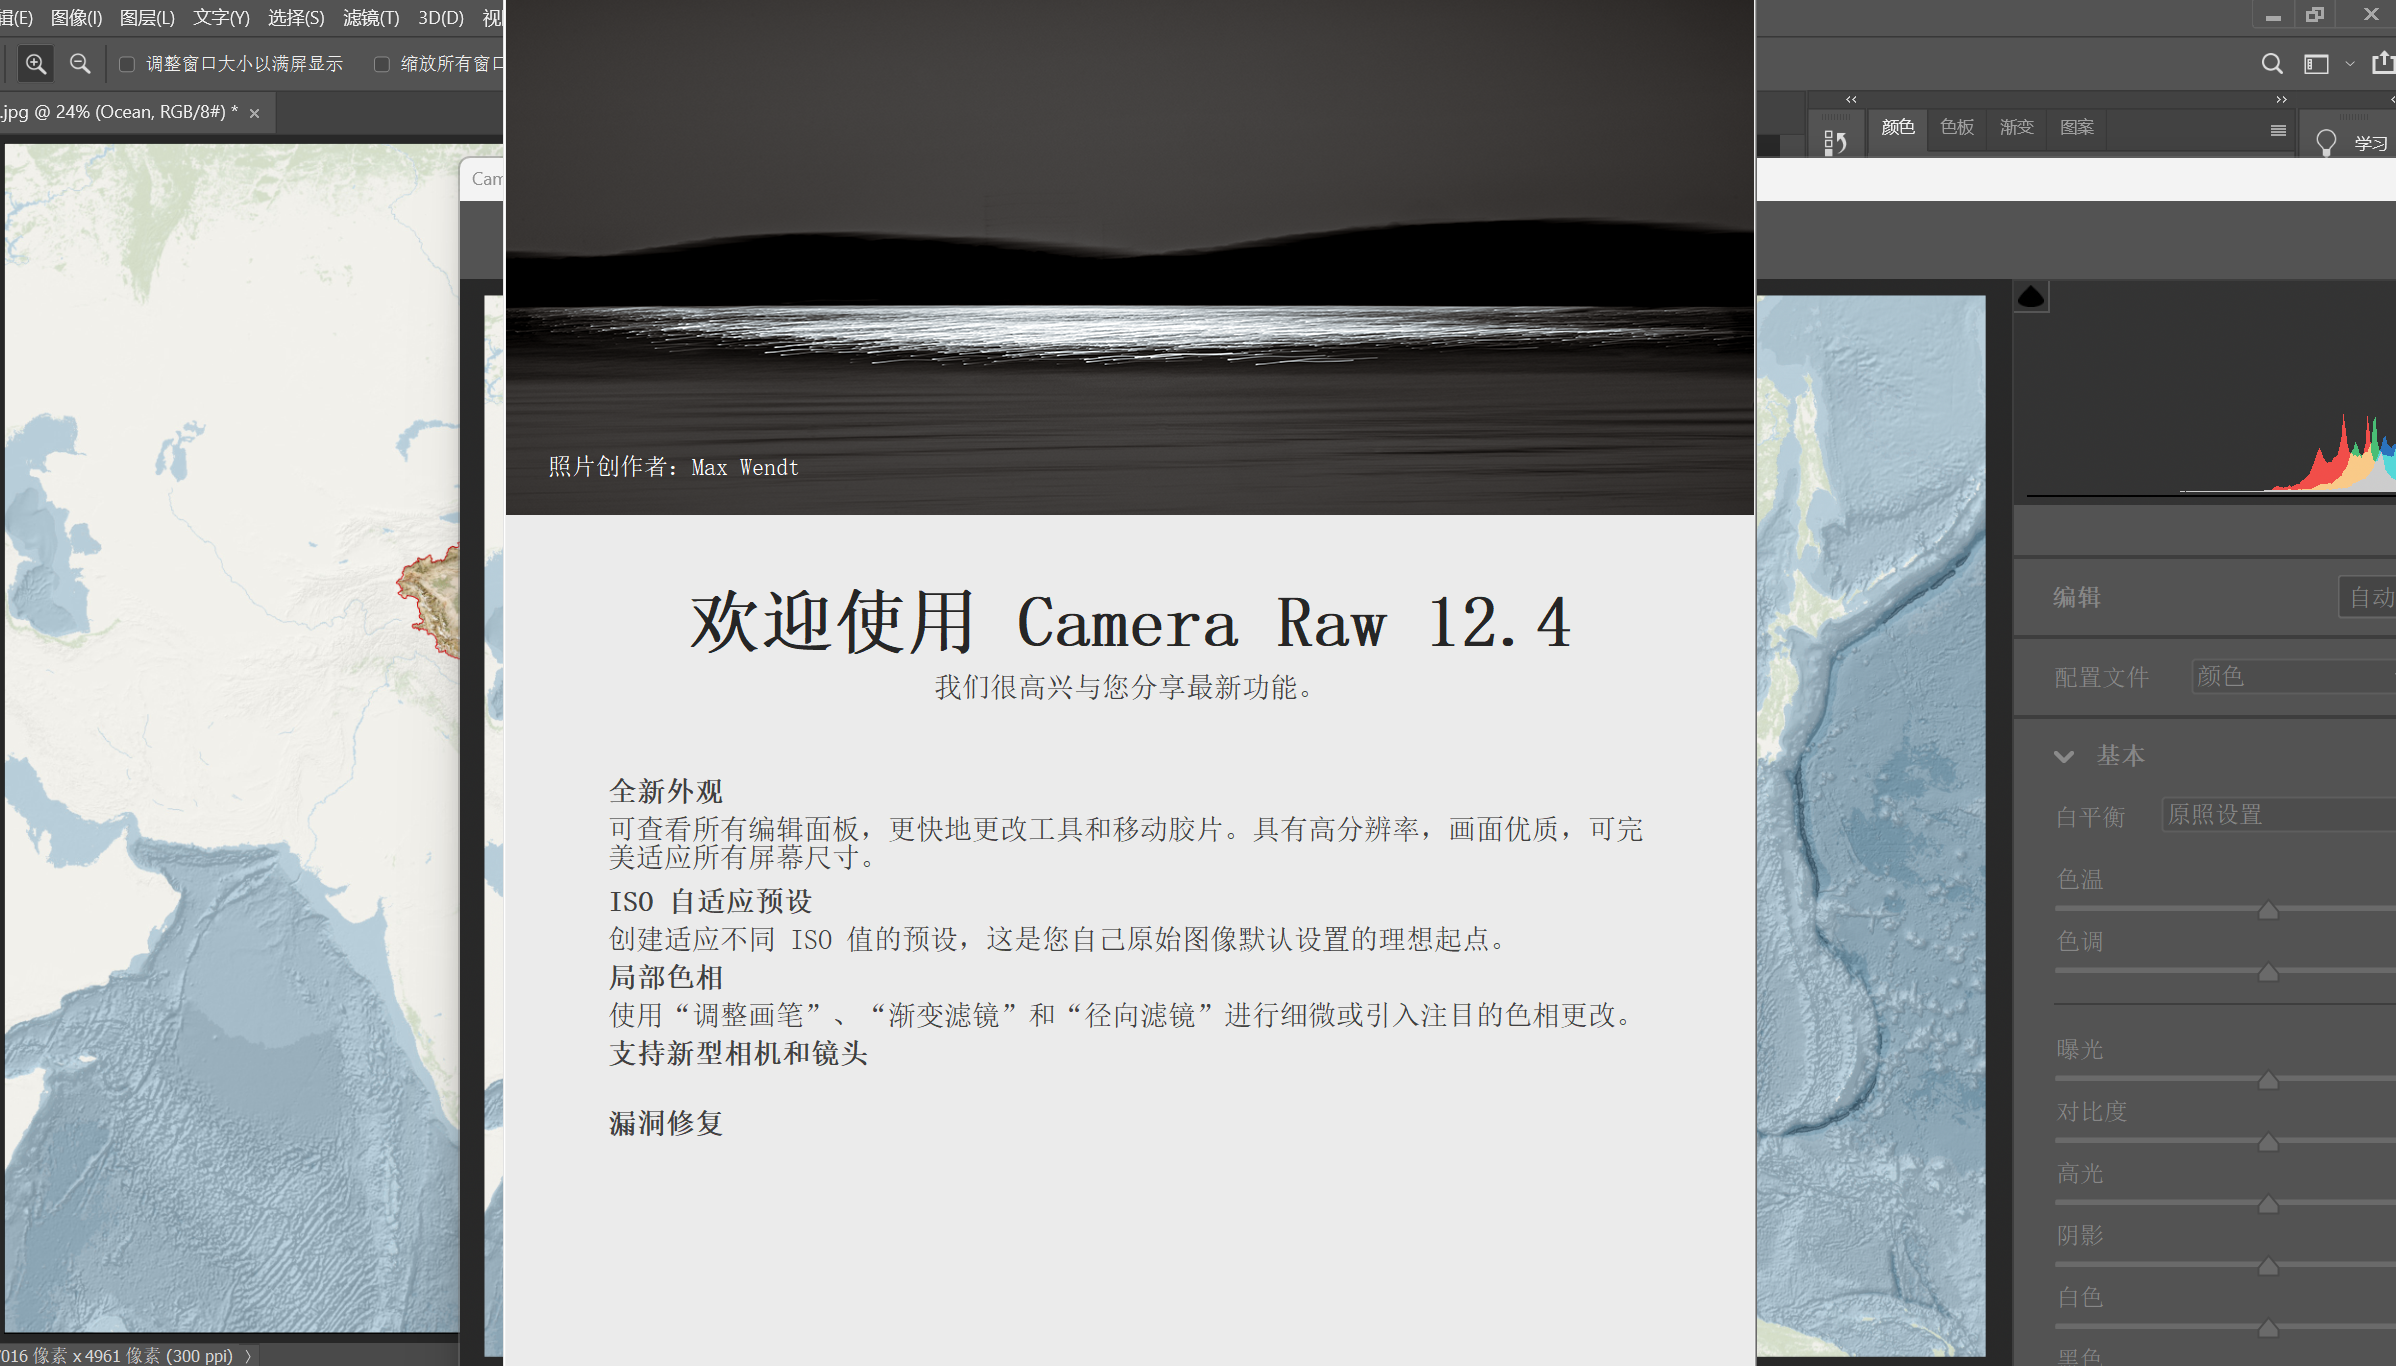This screenshot has width=2396, height=1366.
Task: Click the 对比度 slider handle
Action: point(2268,1142)
